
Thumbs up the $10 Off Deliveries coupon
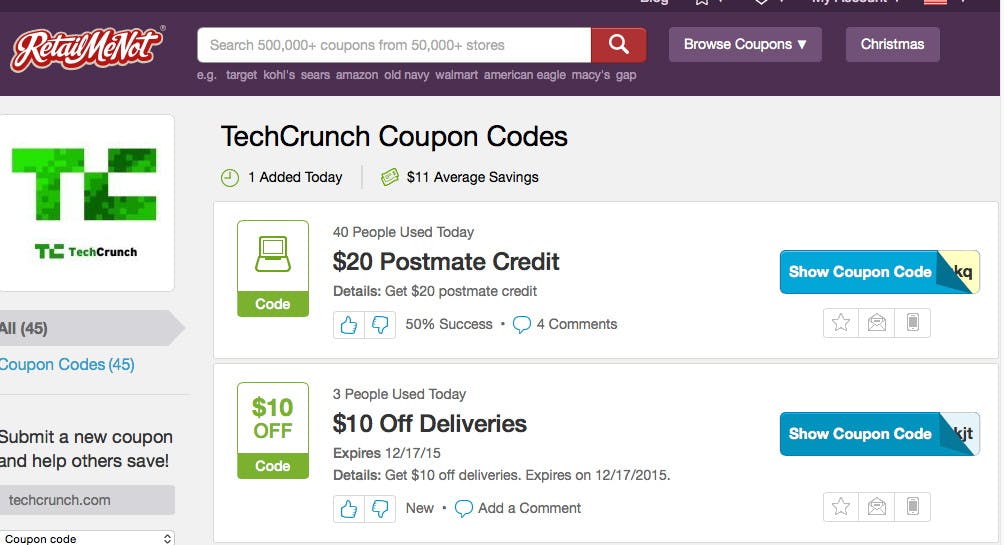click(x=349, y=508)
